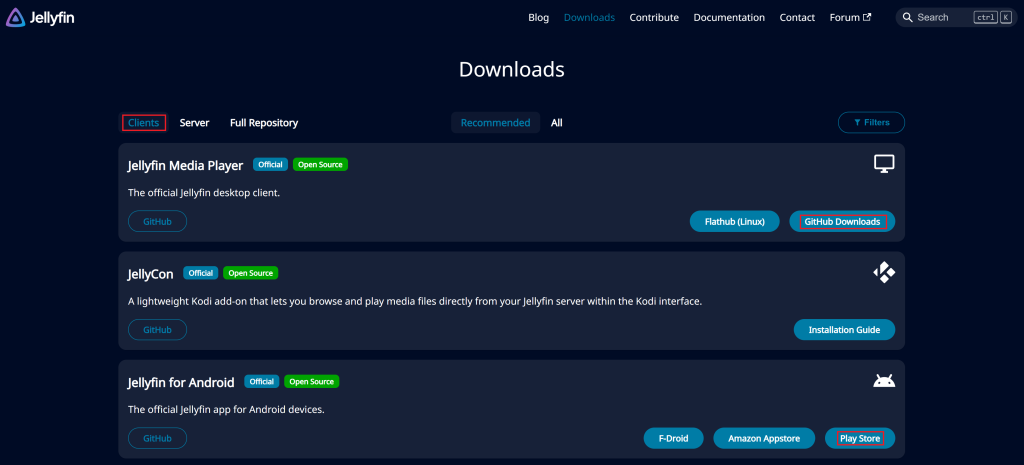Click Open Source badge on Jellyfin for Android
This screenshot has width=1024, height=465.
(312, 381)
